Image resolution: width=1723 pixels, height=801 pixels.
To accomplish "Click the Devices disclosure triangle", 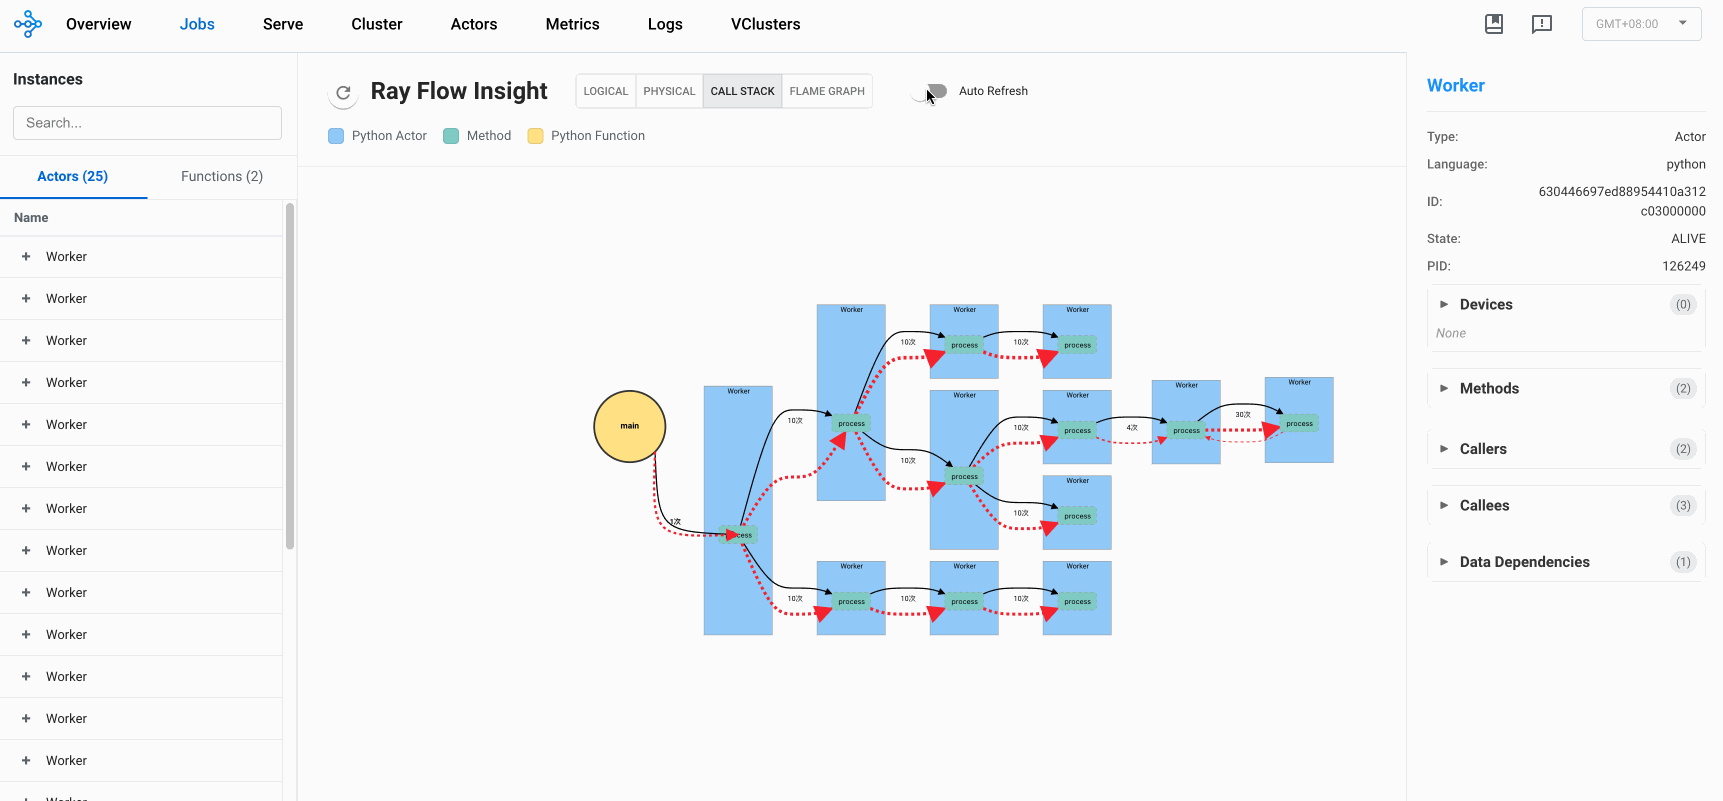I will click(1444, 304).
